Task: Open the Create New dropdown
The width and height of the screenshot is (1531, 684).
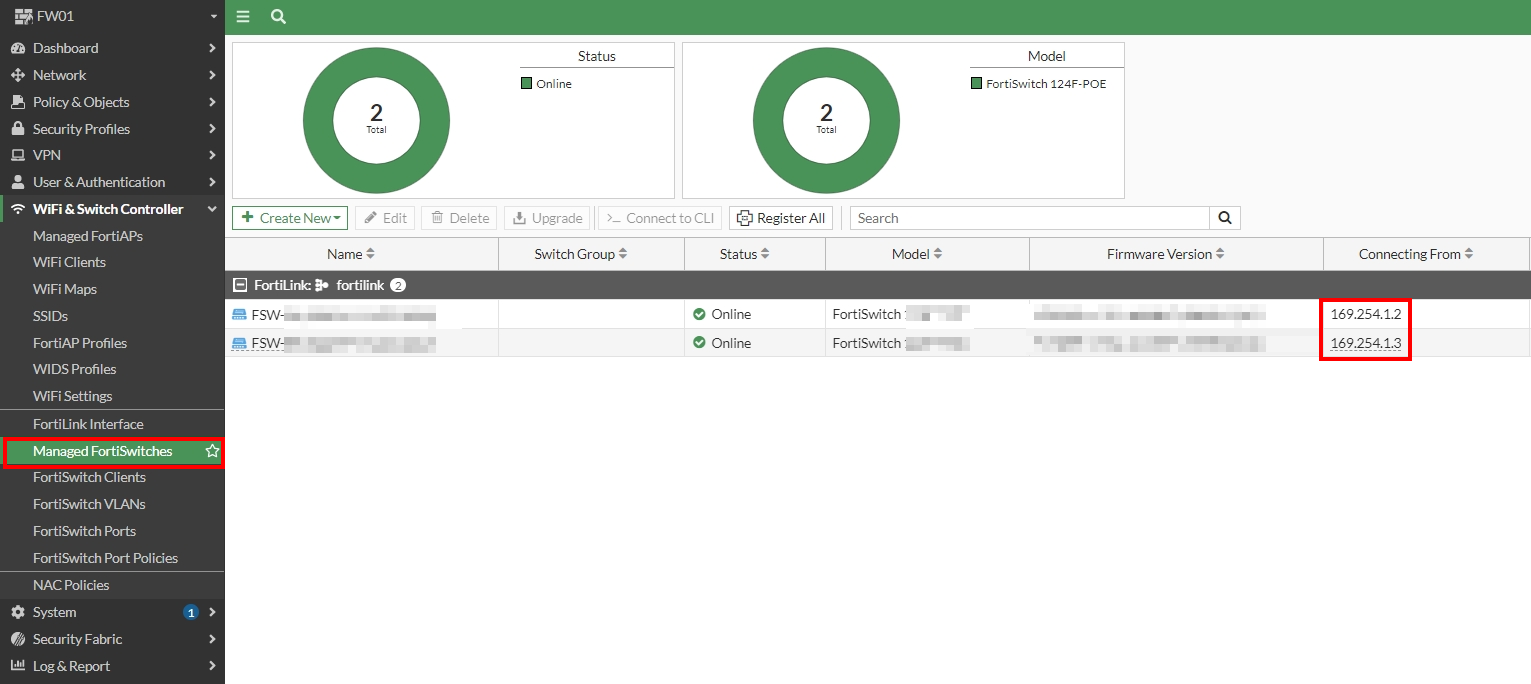Action: click(290, 218)
